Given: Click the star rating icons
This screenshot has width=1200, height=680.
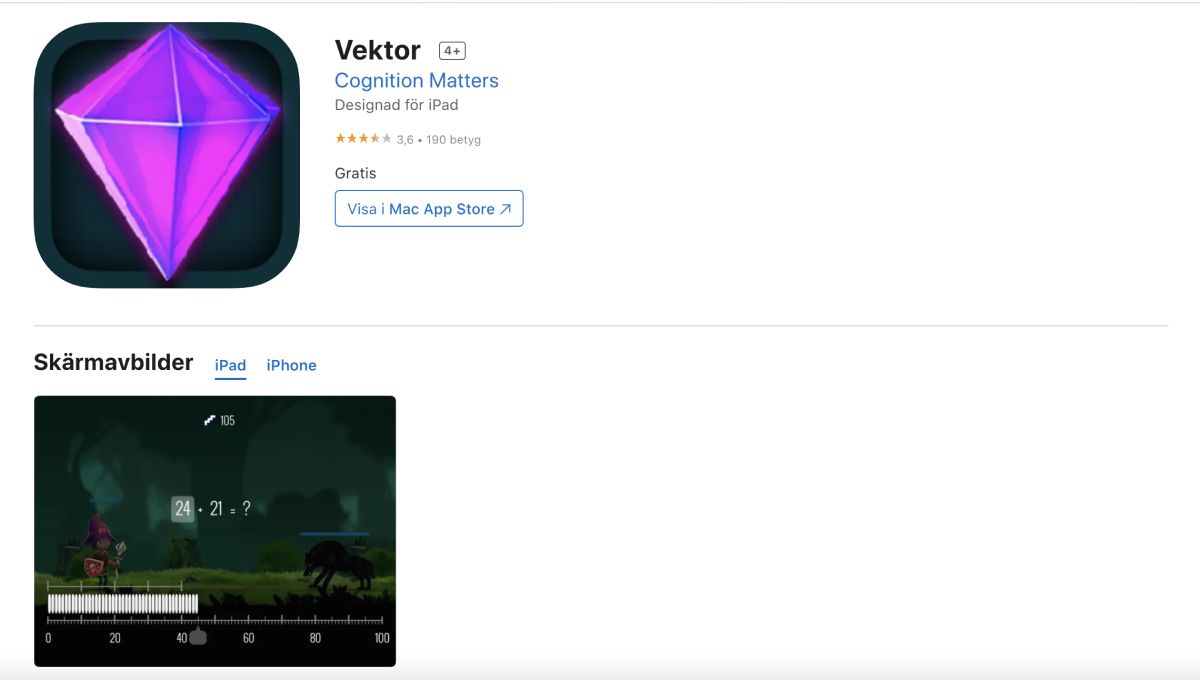Looking at the screenshot, I should [363, 139].
